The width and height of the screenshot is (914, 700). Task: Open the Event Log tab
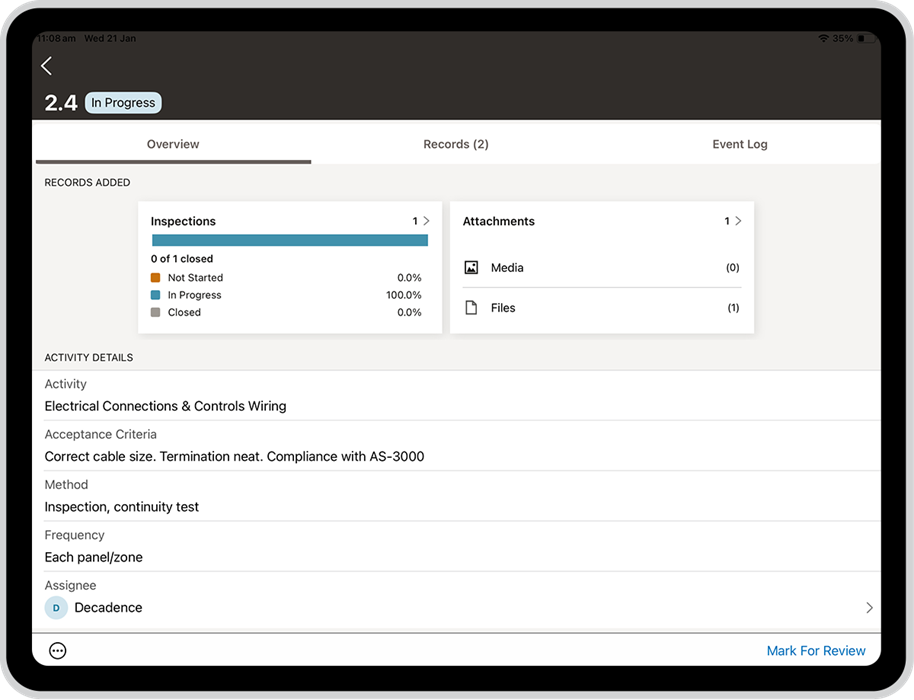(740, 144)
